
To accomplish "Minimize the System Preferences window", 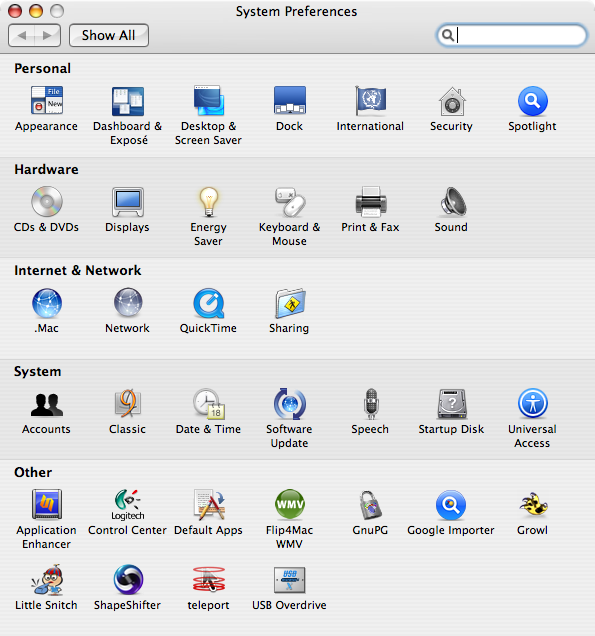I will (36, 11).
